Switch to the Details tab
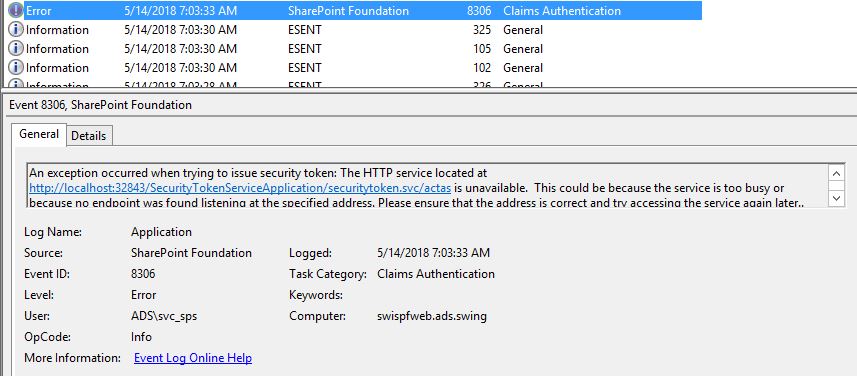Image resolution: width=857 pixels, height=376 pixels. point(89,136)
